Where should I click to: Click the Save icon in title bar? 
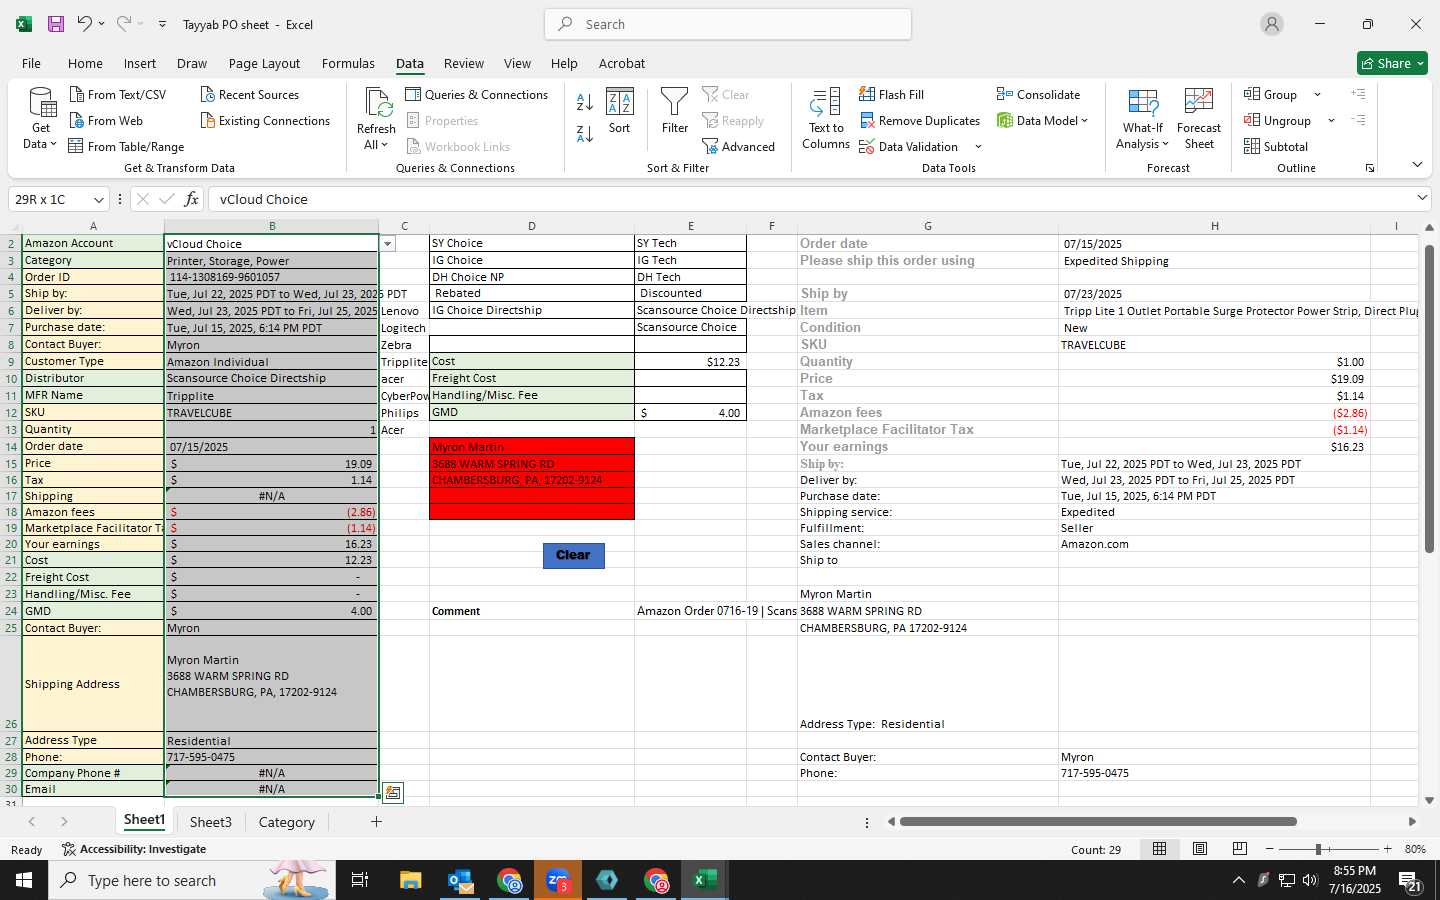point(56,24)
